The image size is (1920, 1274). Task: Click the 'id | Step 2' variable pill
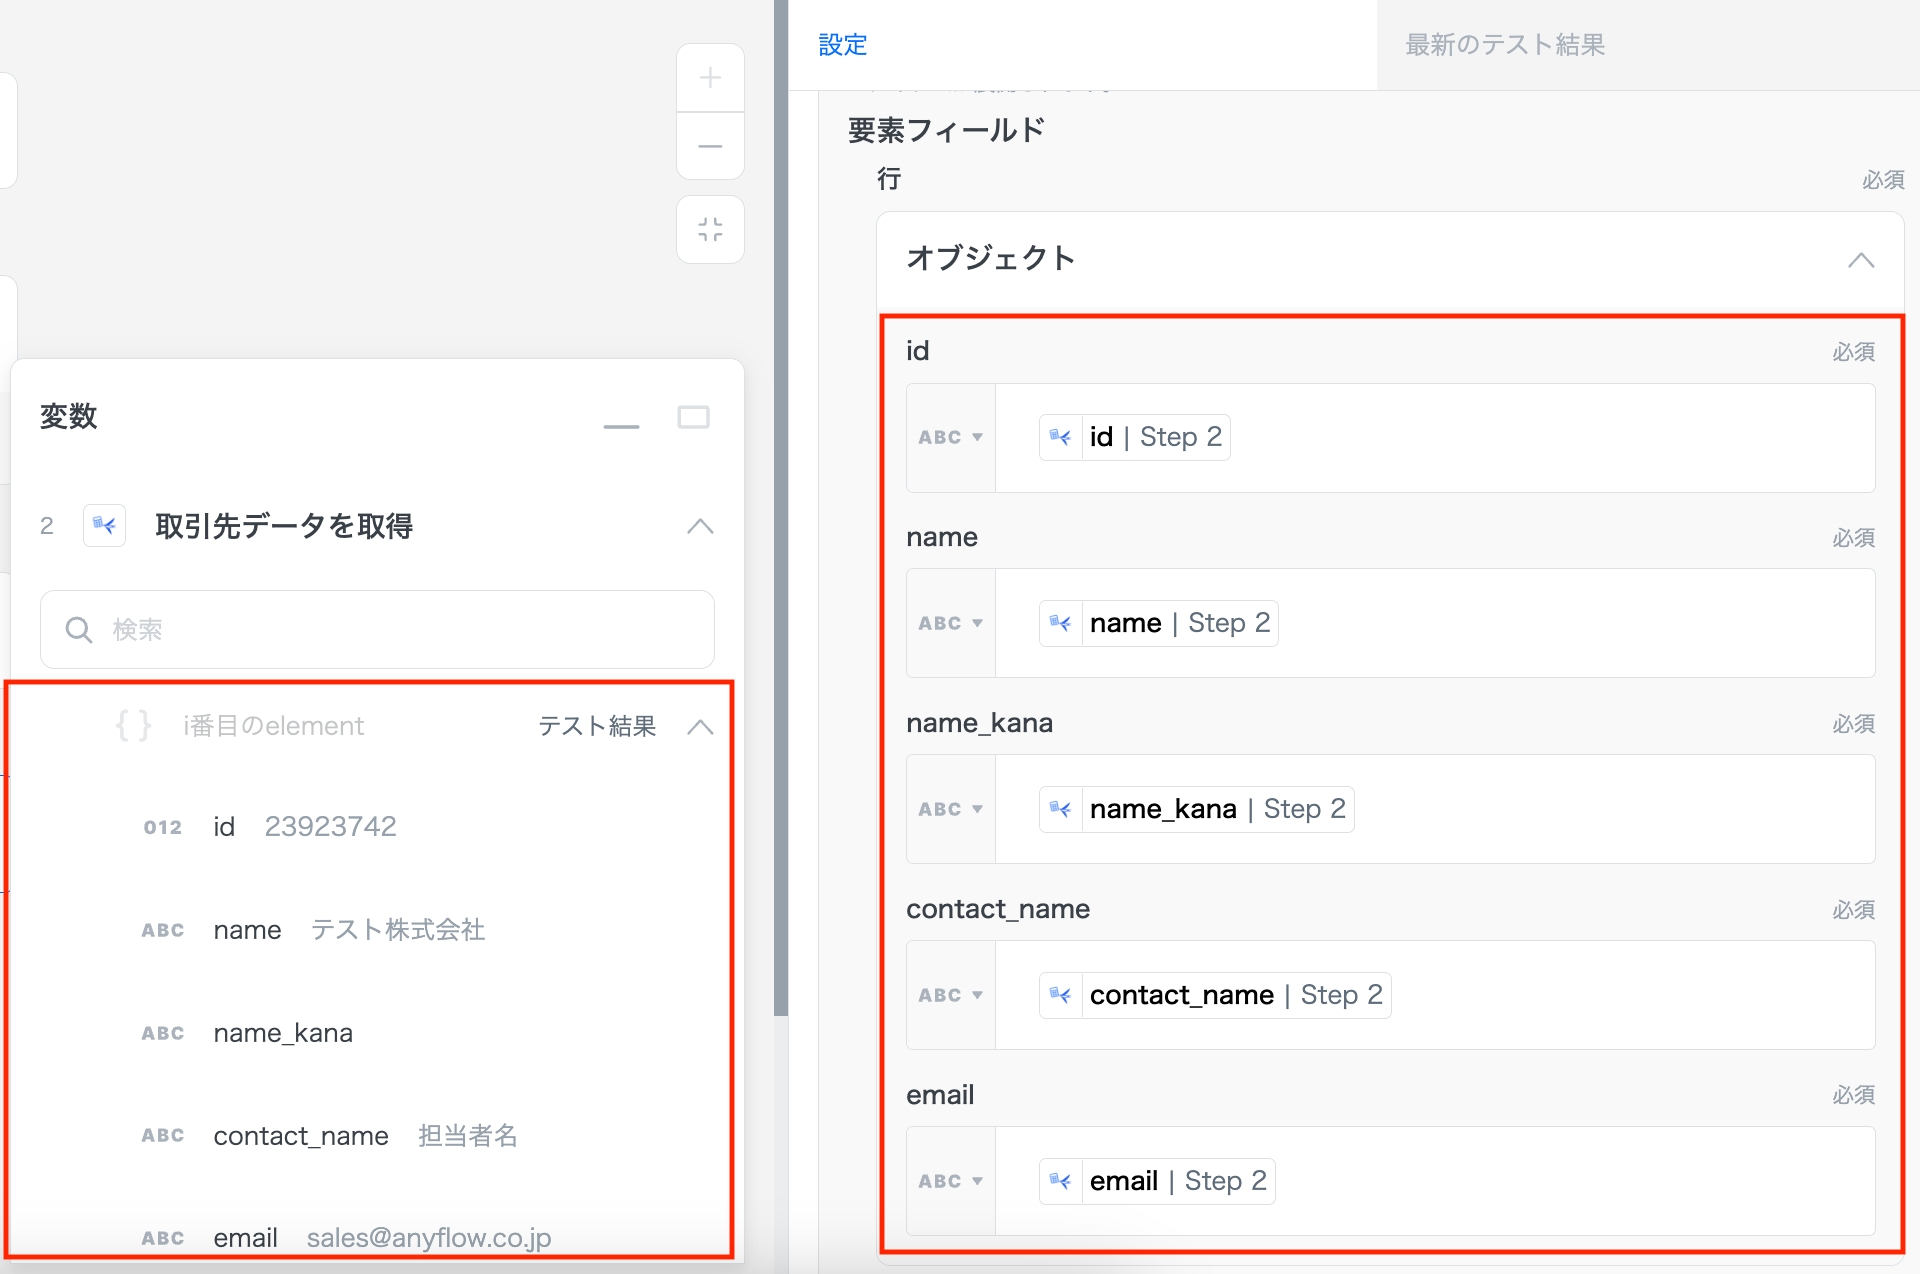1135,437
